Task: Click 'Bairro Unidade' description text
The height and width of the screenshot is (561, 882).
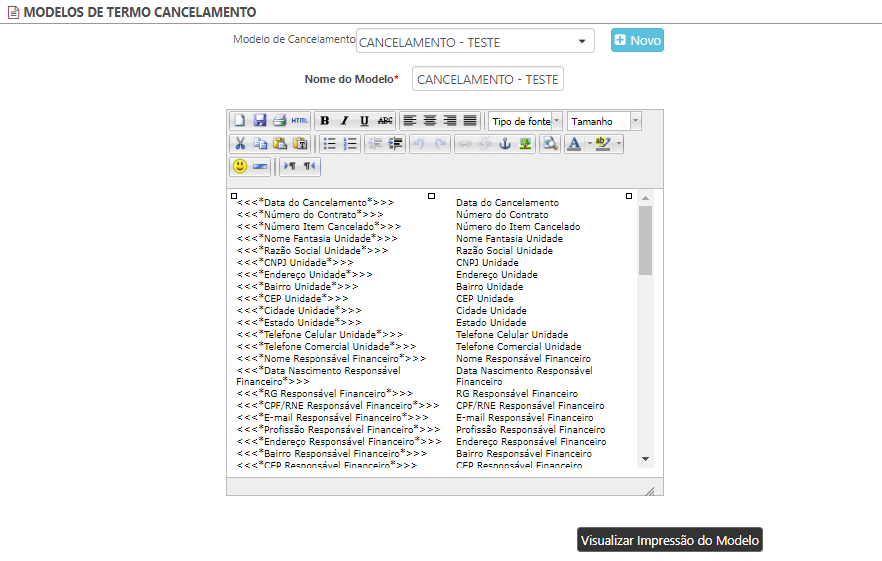Action: [489, 286]
